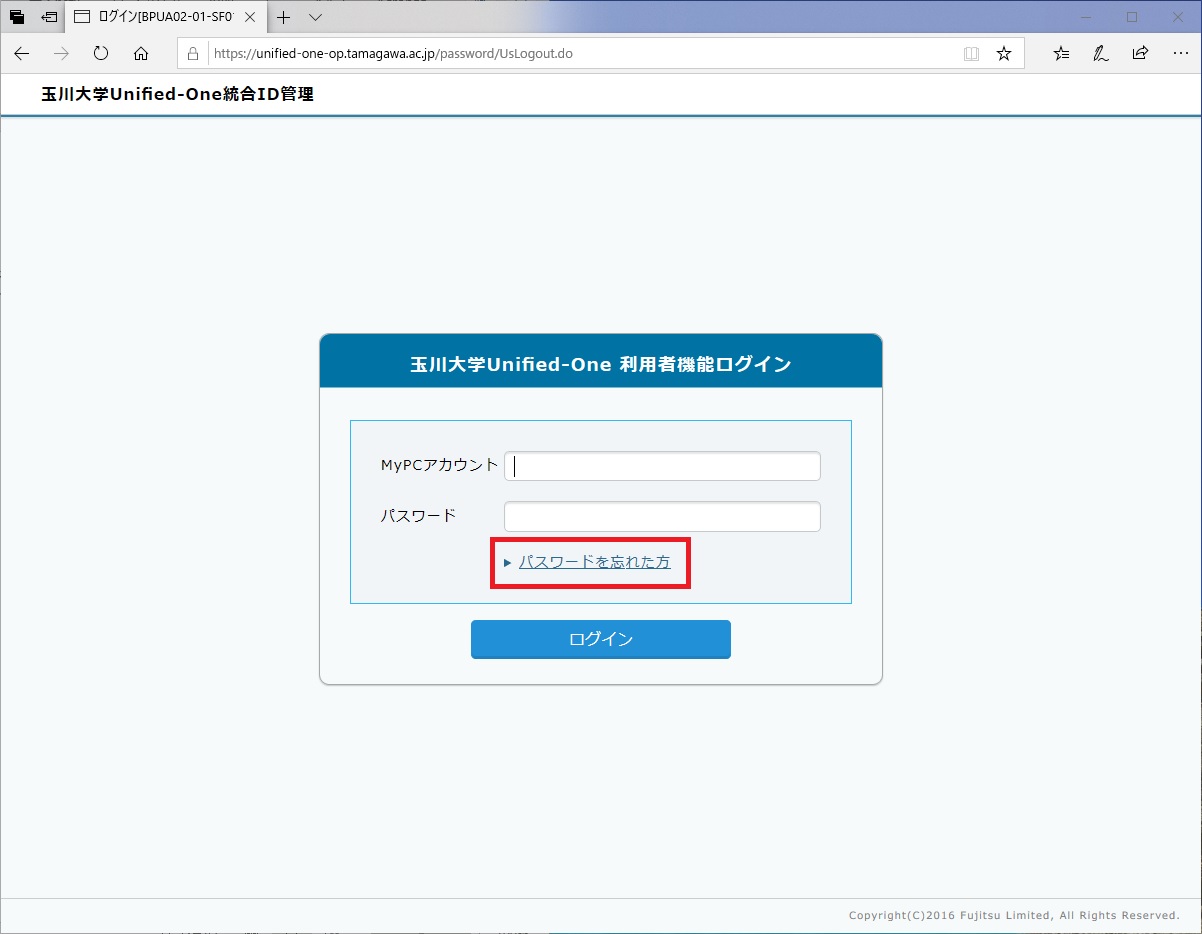Click the lock icon in address bar
1202x934 pixels.
[x=194, y=54]
